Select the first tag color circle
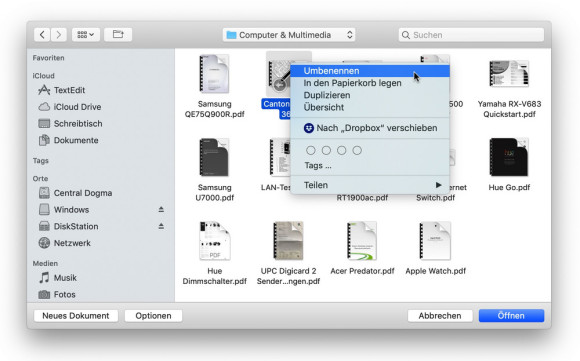The height and width of the screenshot is (361, 580). (311, 151)
